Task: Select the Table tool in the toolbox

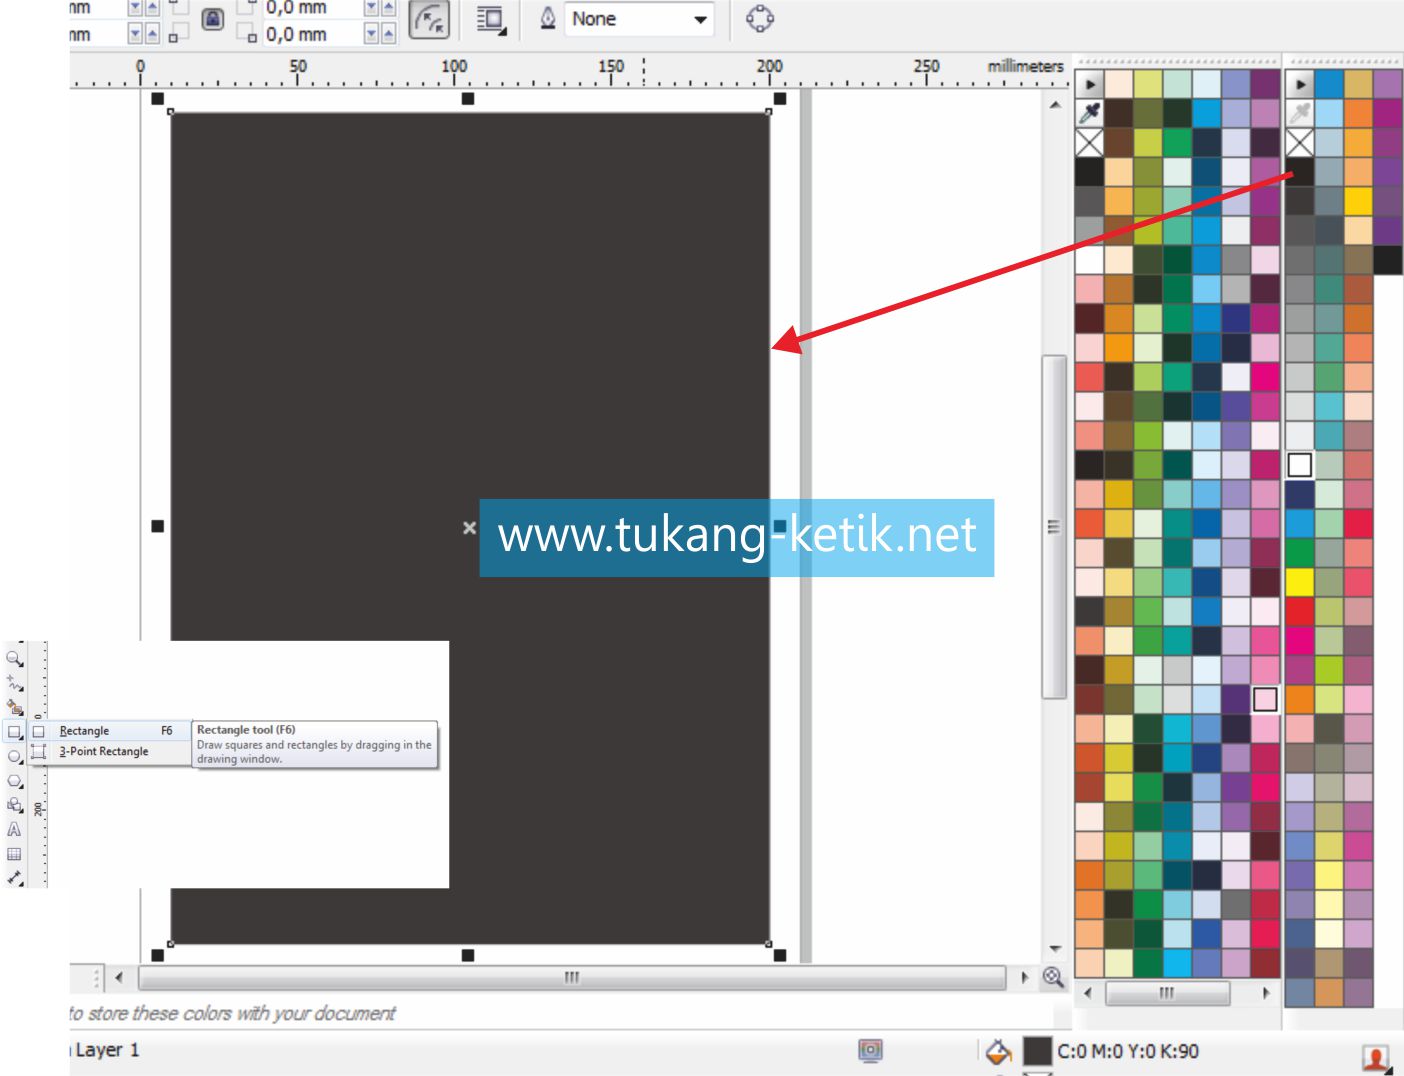Action: pyautogui.click(x=14, y=854)
